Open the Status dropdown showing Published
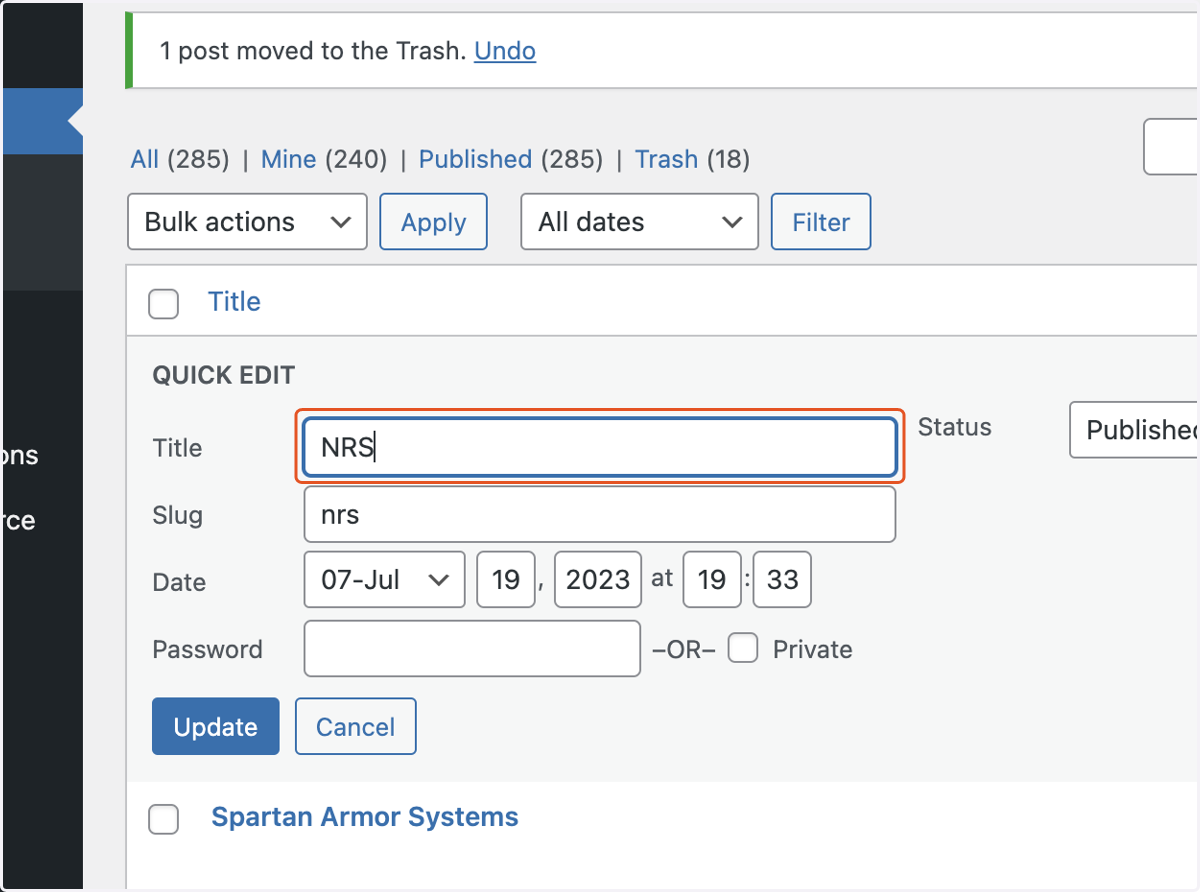Screen dimensions: 1200x892 (1134, 430)
